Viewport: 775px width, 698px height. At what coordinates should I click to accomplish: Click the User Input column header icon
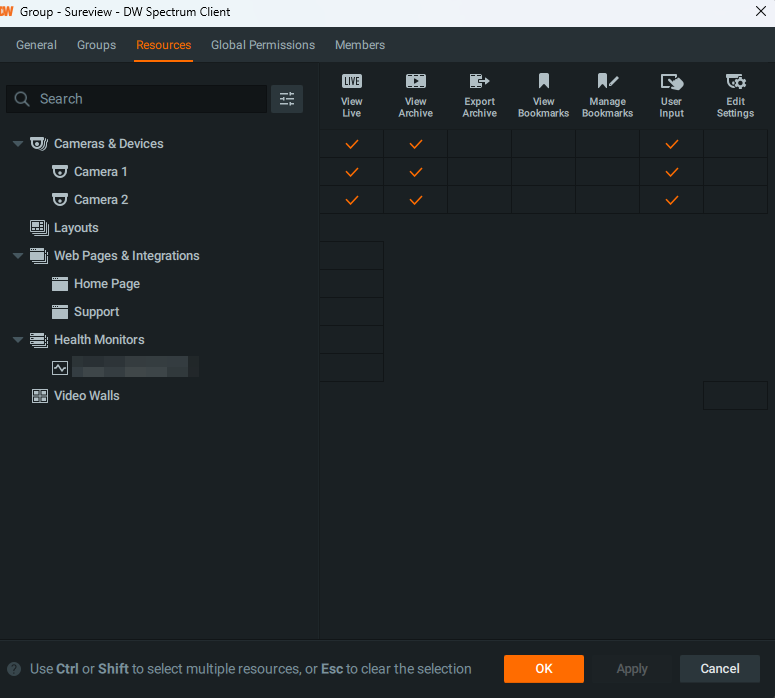672,82
